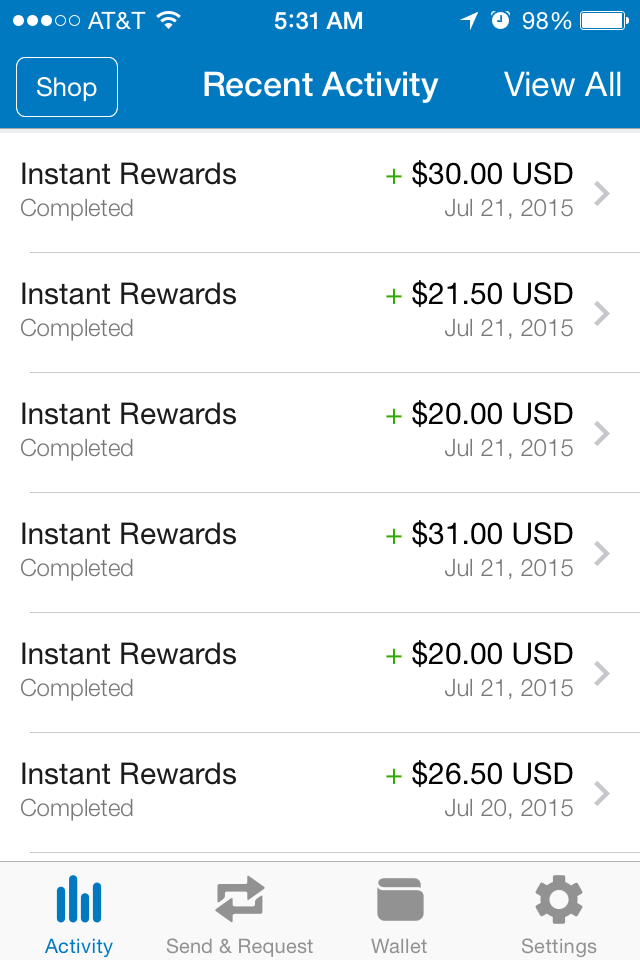Tap the battery indicator icon
Screen dimensions: 640x960
click(604, 21)
